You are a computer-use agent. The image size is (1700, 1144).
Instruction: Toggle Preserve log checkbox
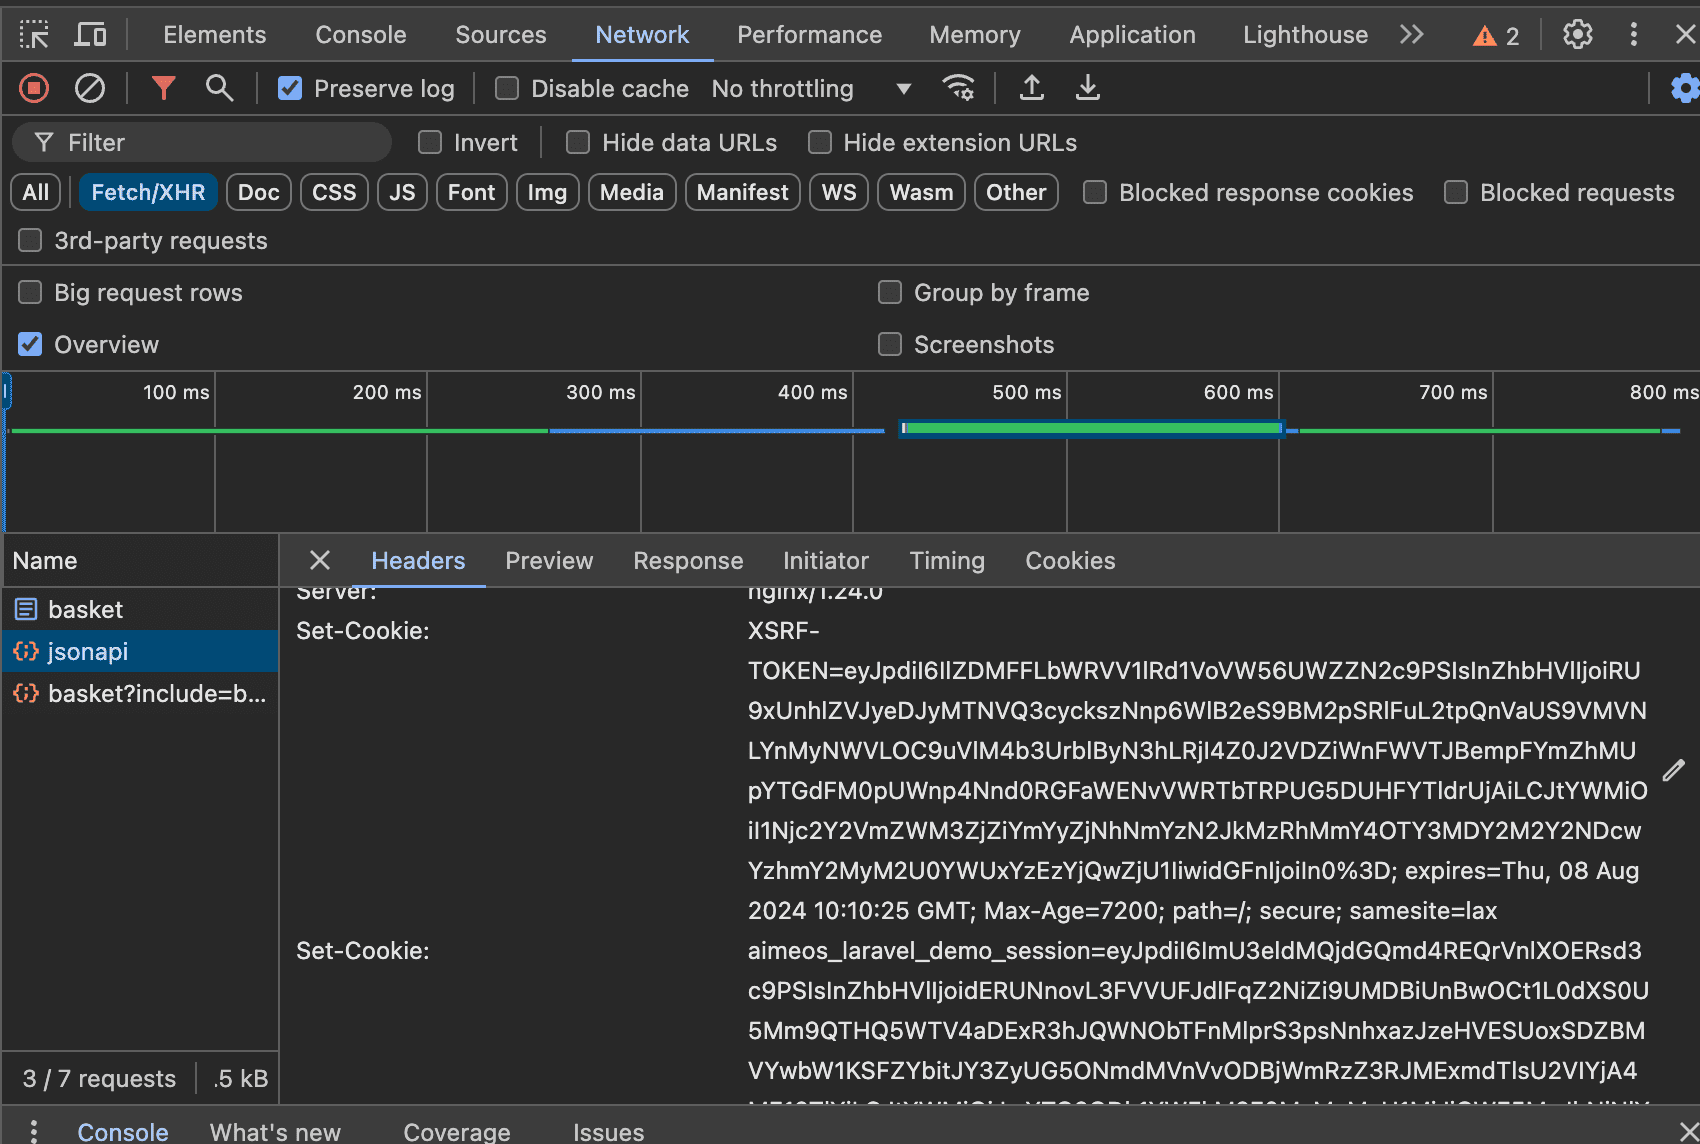290,89
